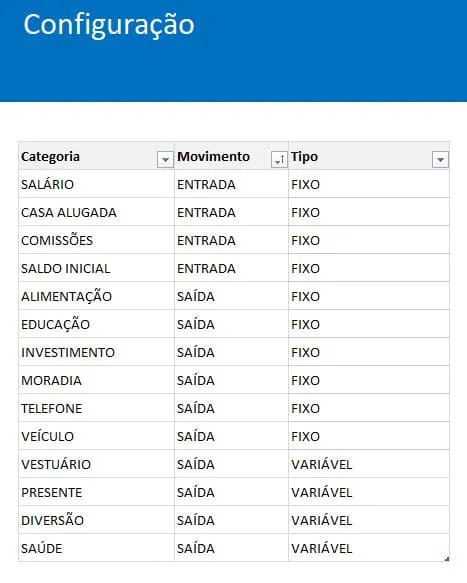The width and height of the screenshot is (467, 583).
Task: Click the table resize handle corner
Action: click(x=447, y=559)
